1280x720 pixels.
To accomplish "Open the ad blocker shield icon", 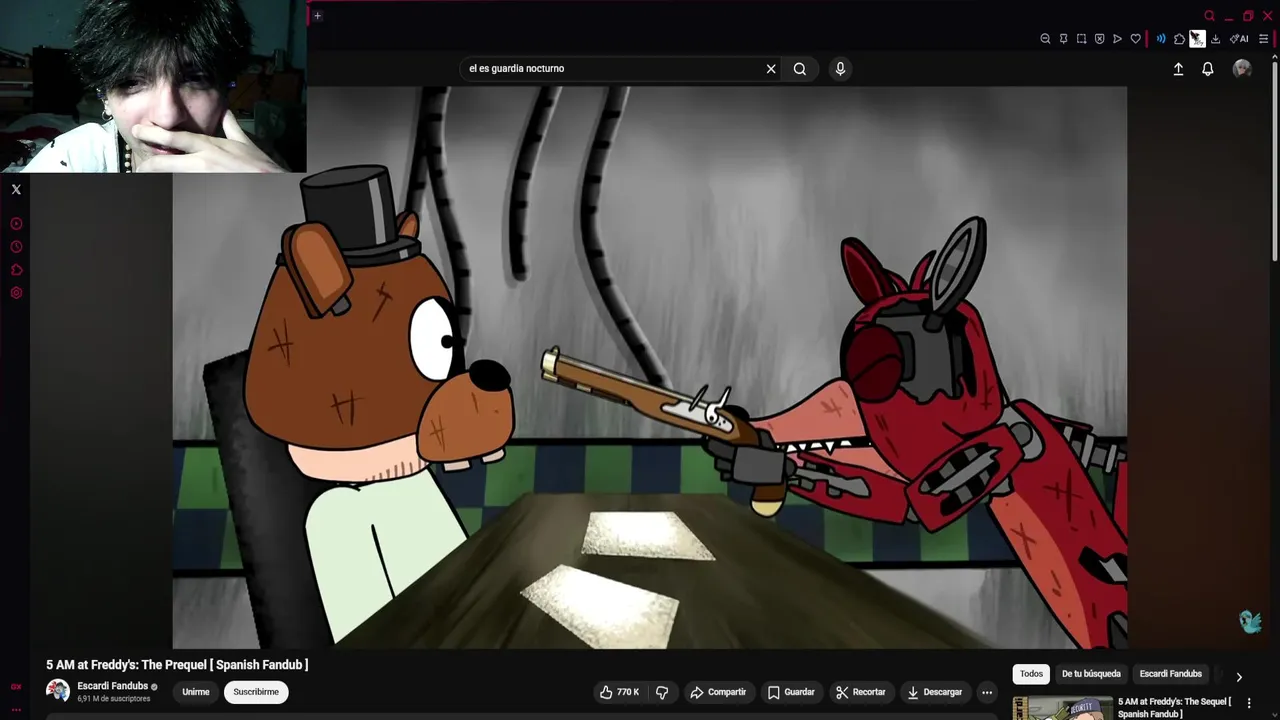I will pyautogui.click(x=1099, y=39).
